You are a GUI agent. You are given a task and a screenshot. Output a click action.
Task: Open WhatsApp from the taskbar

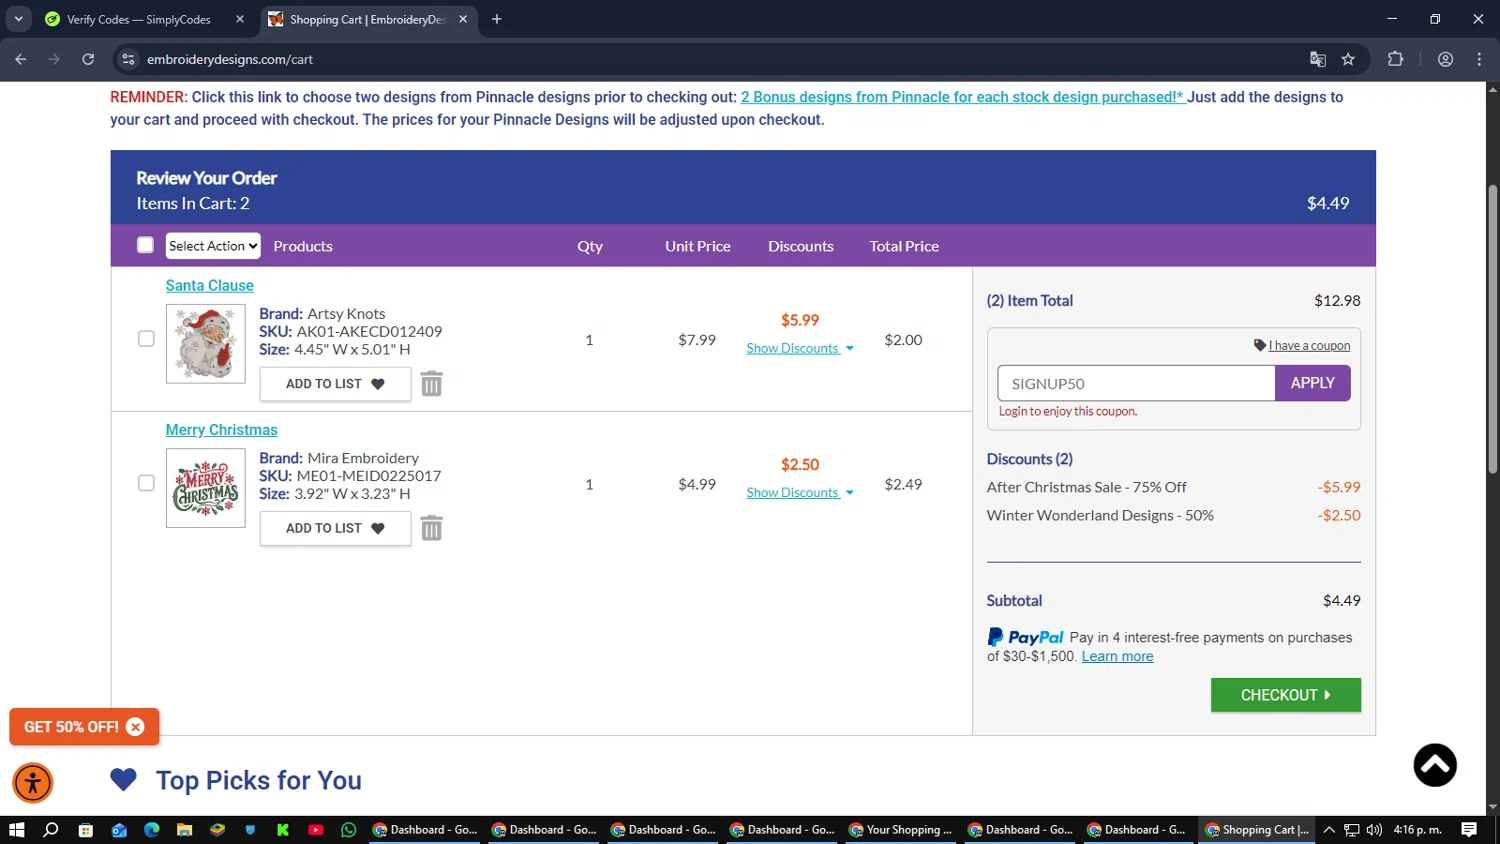click(349, 830)
